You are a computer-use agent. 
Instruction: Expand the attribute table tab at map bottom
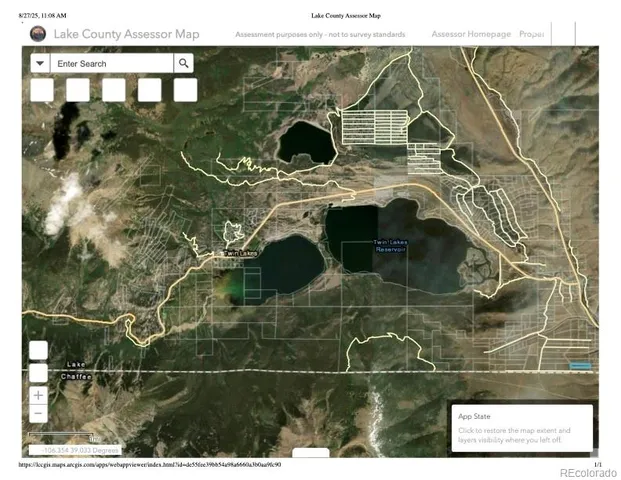pyautogui.click(x=310, y=453)
